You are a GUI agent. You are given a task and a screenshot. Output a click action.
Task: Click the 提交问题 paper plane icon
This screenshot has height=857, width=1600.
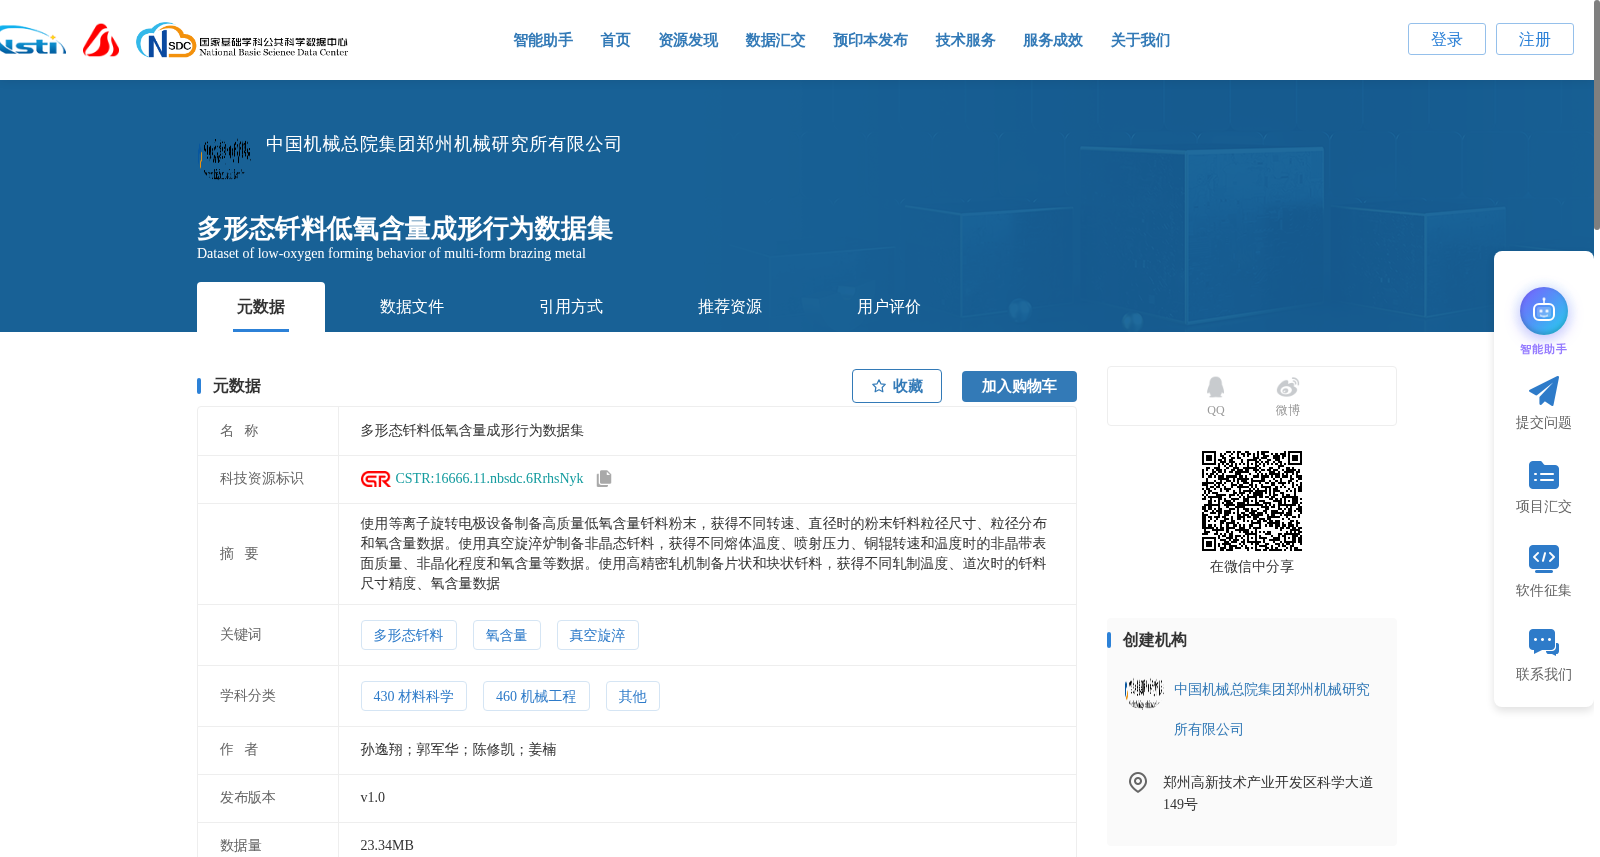pos(1544,391)
